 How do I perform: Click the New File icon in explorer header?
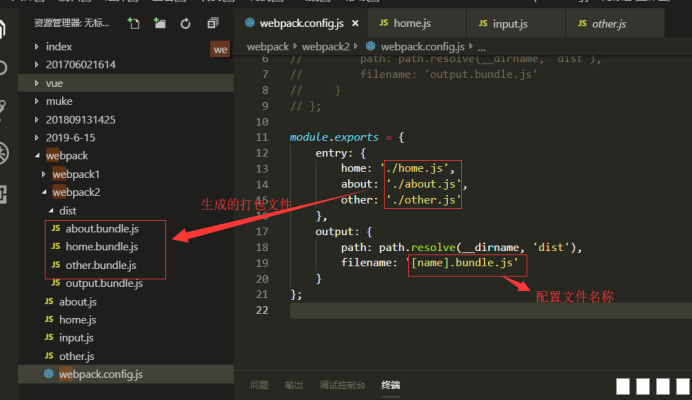point(134,23)
